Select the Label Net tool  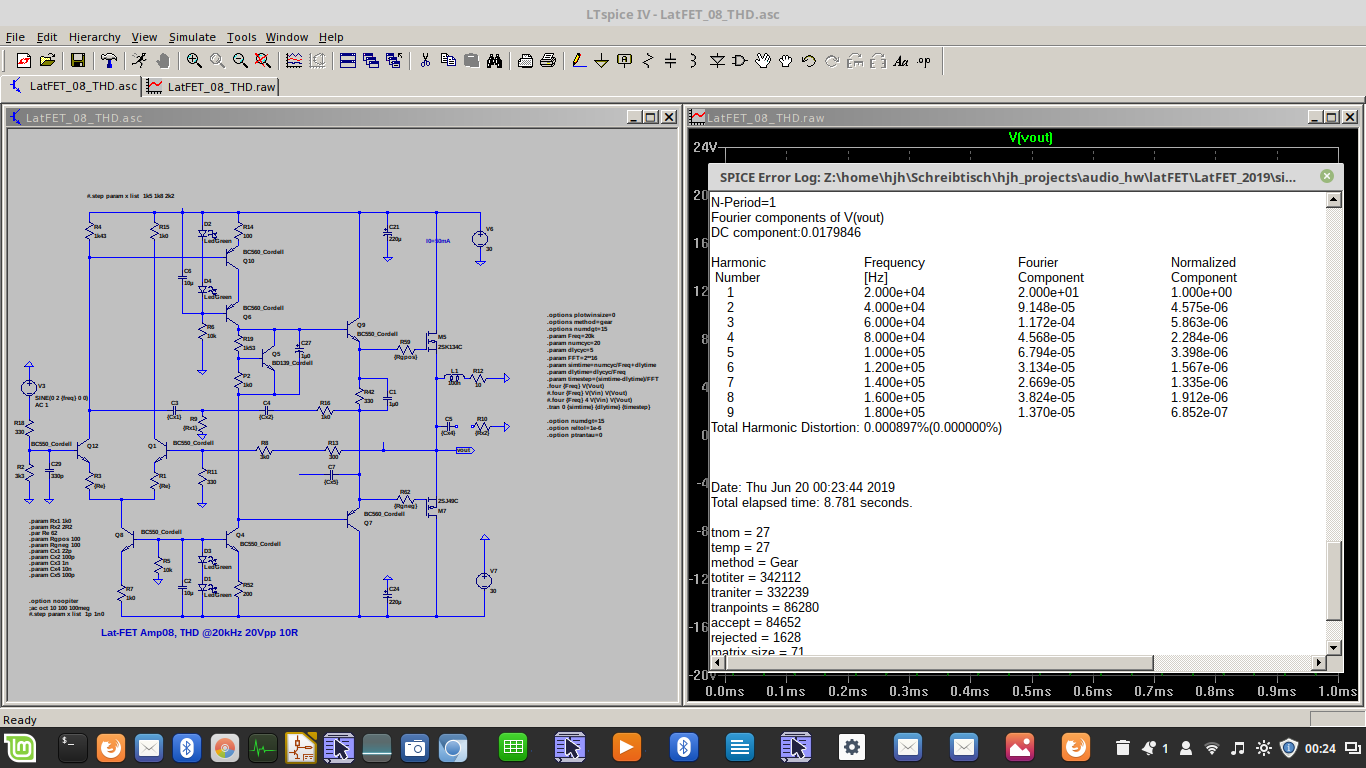point(625,61)
